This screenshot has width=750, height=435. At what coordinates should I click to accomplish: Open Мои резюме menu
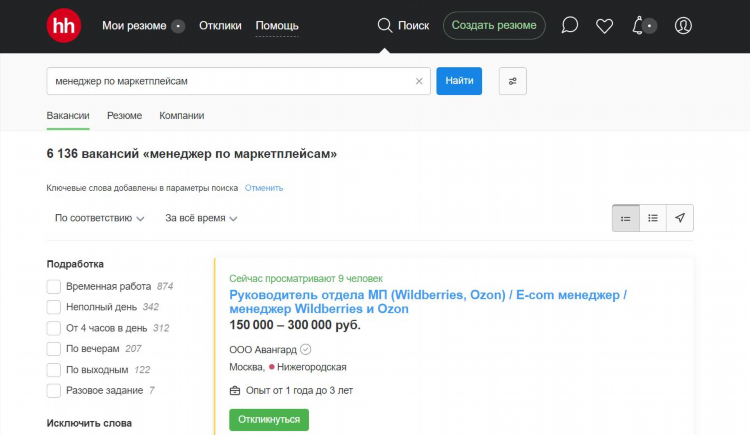[134, 26]
